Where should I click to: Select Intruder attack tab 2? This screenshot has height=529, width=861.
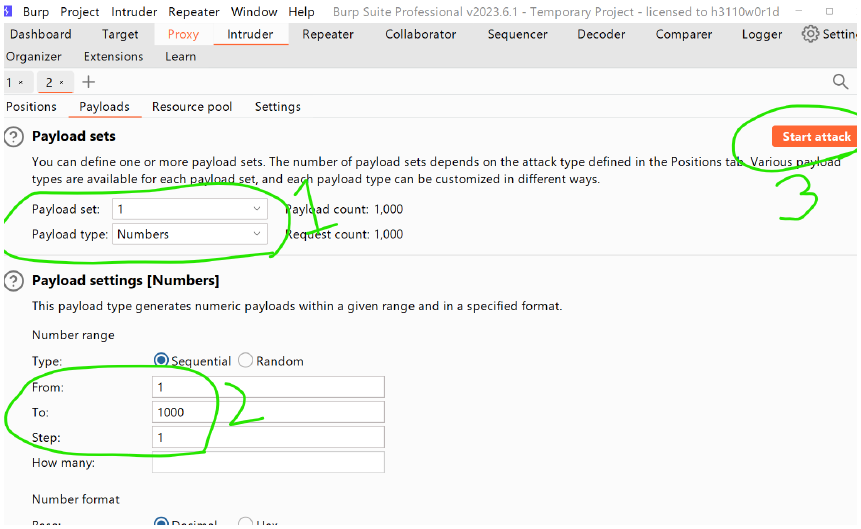(x=49, y=83)
